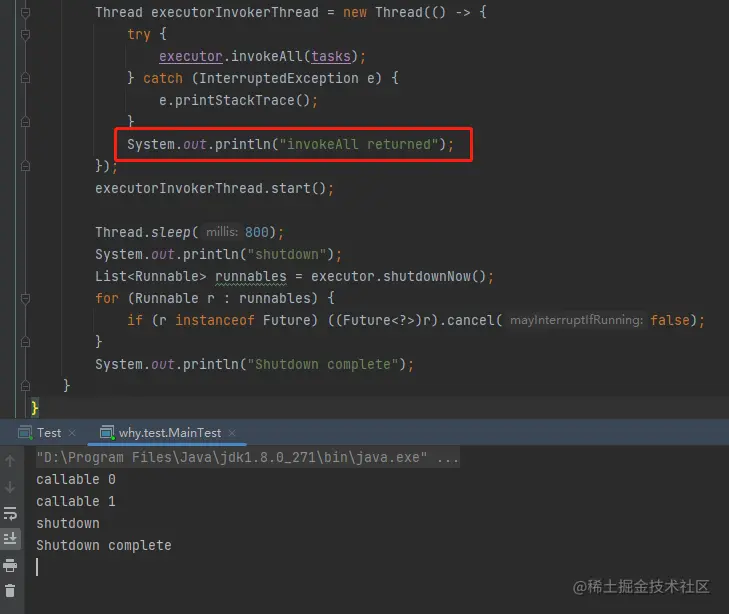Click e.printStackTrace() statement
The image size is (729, 614).
[238, 100]
